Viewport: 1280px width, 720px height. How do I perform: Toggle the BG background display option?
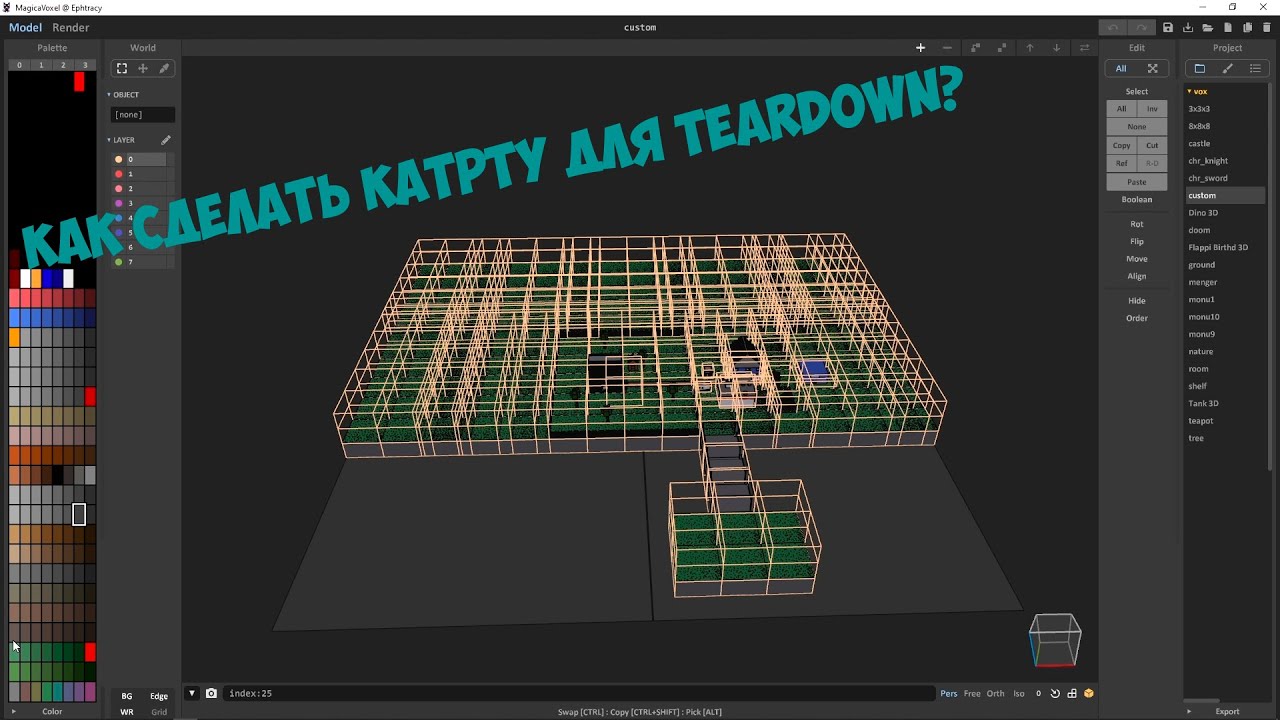pos(127,696)
